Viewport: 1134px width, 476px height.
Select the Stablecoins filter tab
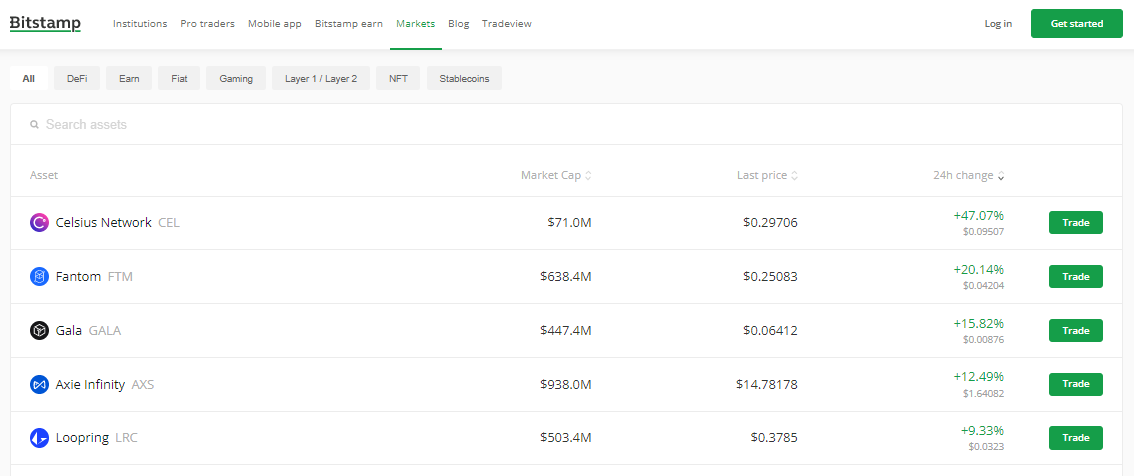[x=464, y=78]
